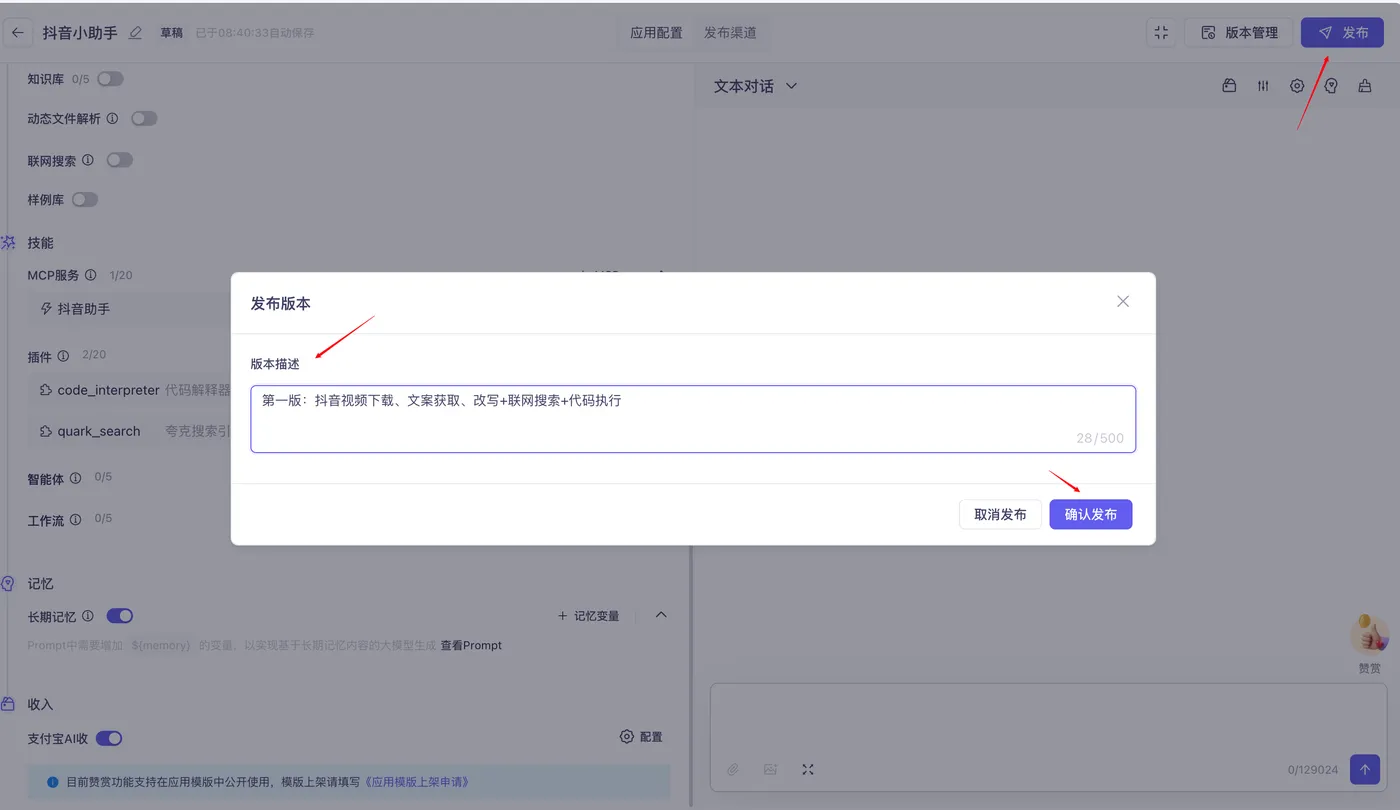Image resolution: width=1400 pixels, height=810 pixels.
Task: Click the info icon beside 插件
Action: pyautogui.click(x=63, y=356)
